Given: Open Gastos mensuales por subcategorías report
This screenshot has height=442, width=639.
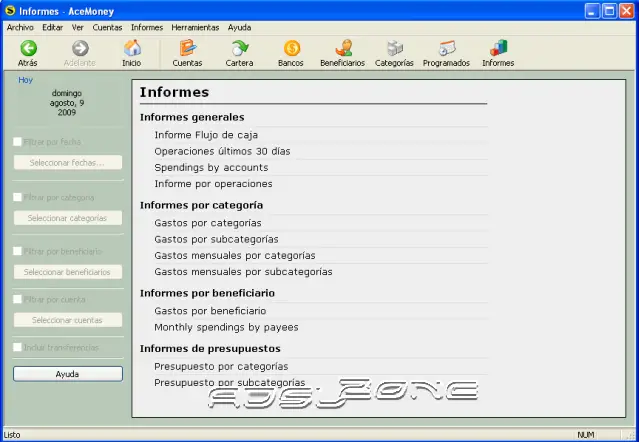Looking at the screenshot, I should 243,272.
